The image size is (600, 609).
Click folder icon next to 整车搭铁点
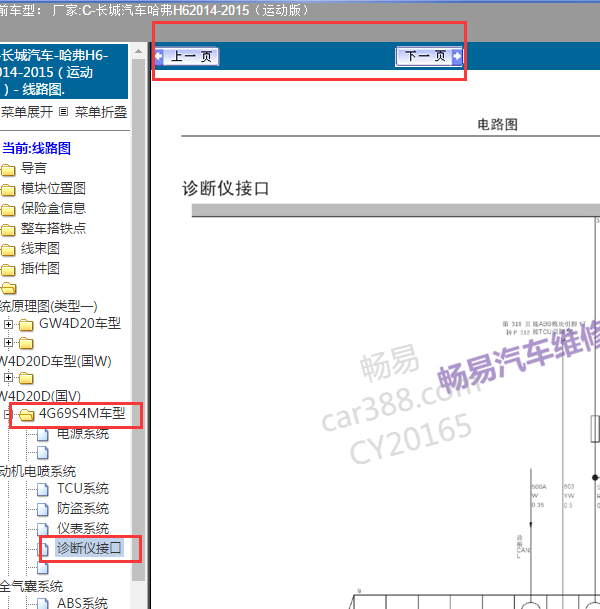coord(8,230)
